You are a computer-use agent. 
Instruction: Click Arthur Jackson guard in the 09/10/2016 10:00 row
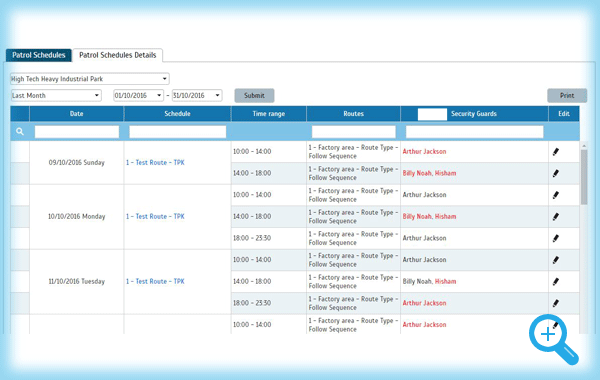click(424, 152)
